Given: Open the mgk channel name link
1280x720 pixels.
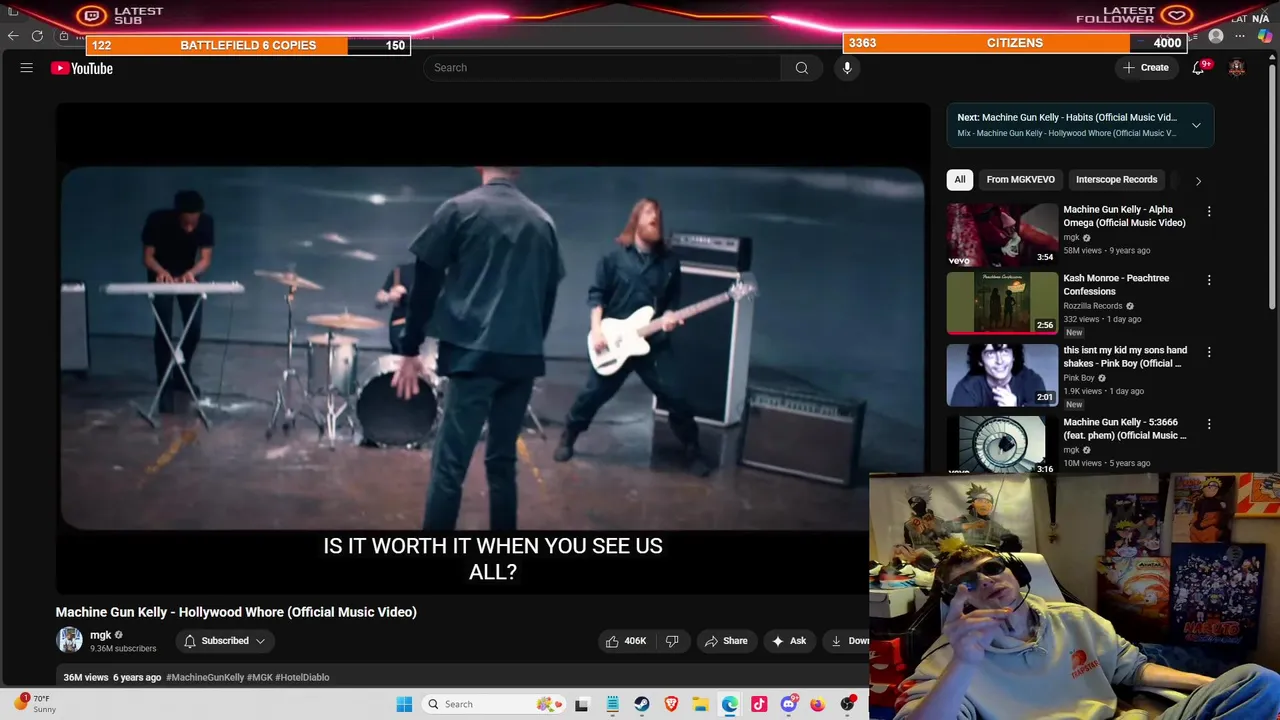Looking at the screenshot, I should coord(101,635).
